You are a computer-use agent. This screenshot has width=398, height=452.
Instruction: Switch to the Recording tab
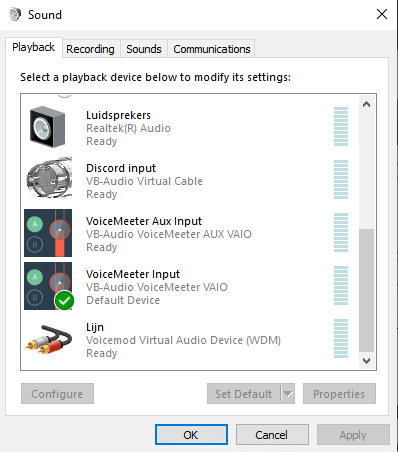click(90, 49)
